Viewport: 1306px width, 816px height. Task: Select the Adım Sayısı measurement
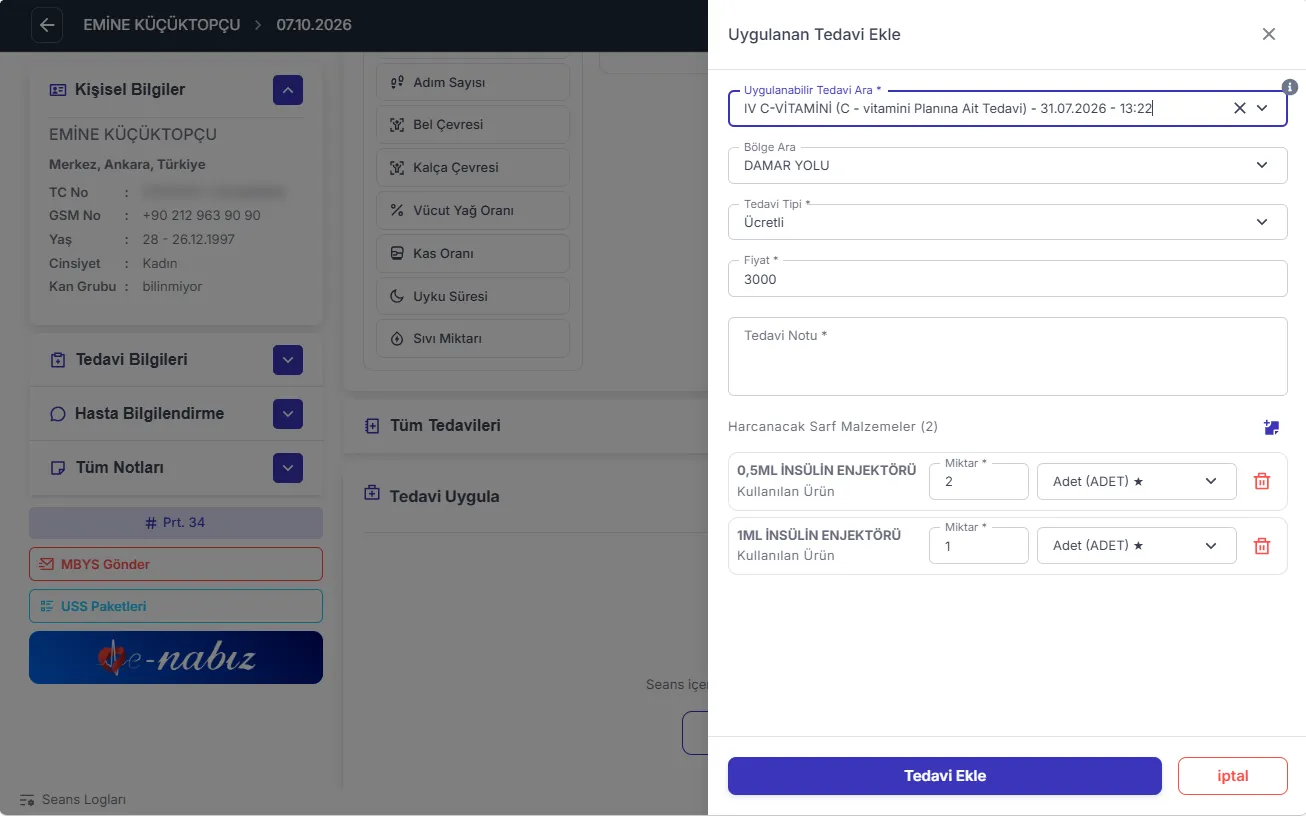click(473, 82)
